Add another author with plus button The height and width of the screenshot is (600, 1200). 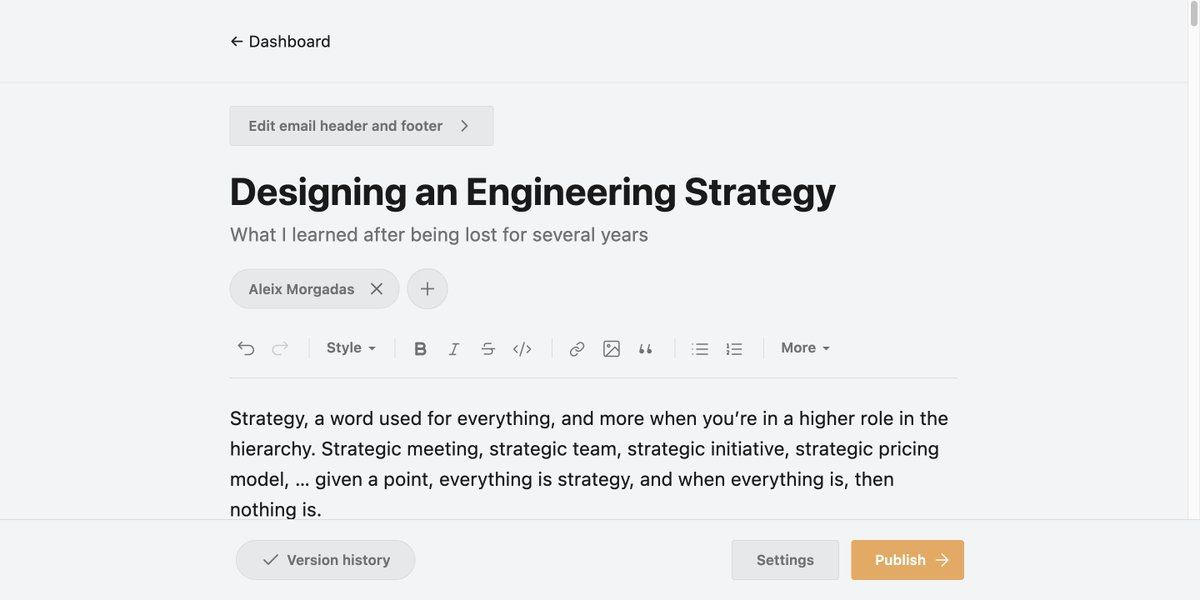[427, 289]
